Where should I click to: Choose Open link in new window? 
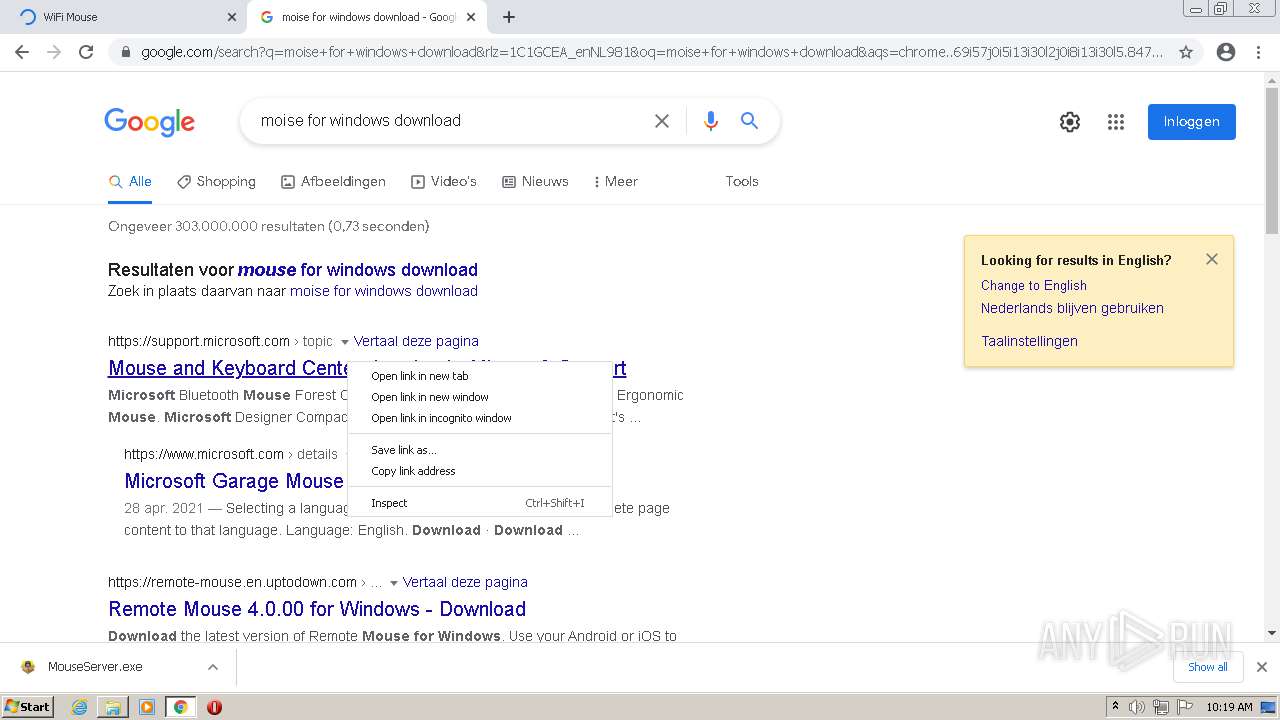pyautogui.click(x=480, y=397)
